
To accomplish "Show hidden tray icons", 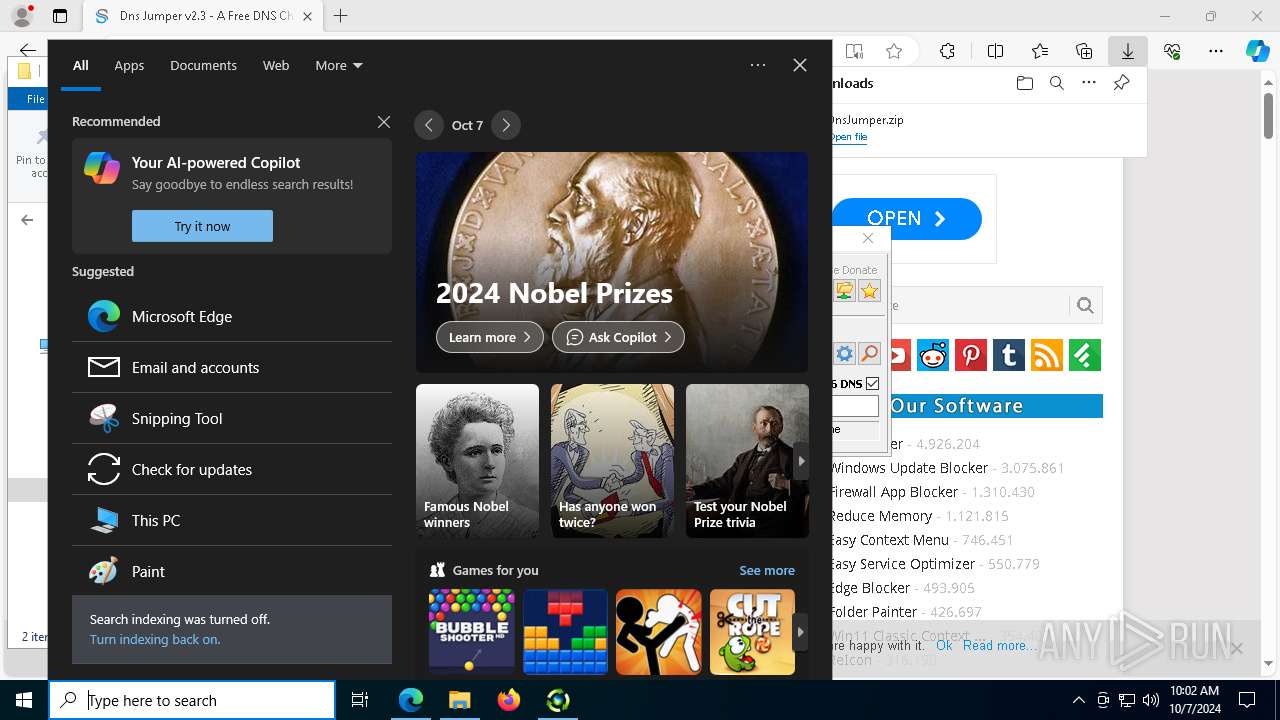I will (x=1078, y=700).
